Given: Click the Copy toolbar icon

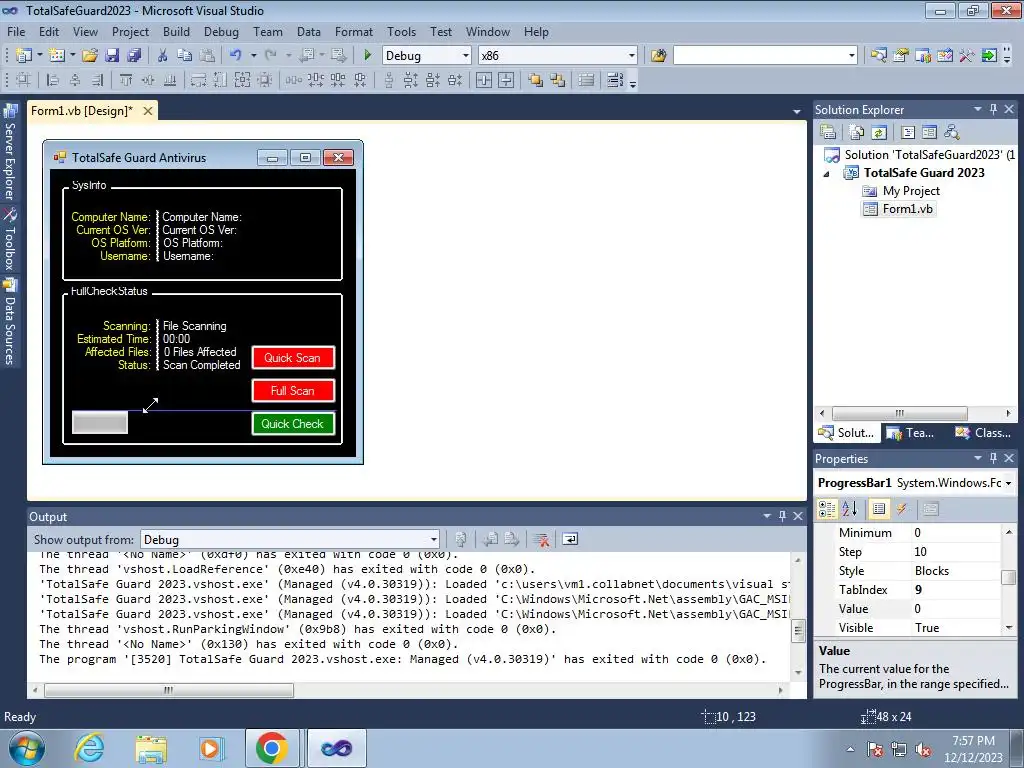Looking at the screenshot, I should [x=185, y=56].
